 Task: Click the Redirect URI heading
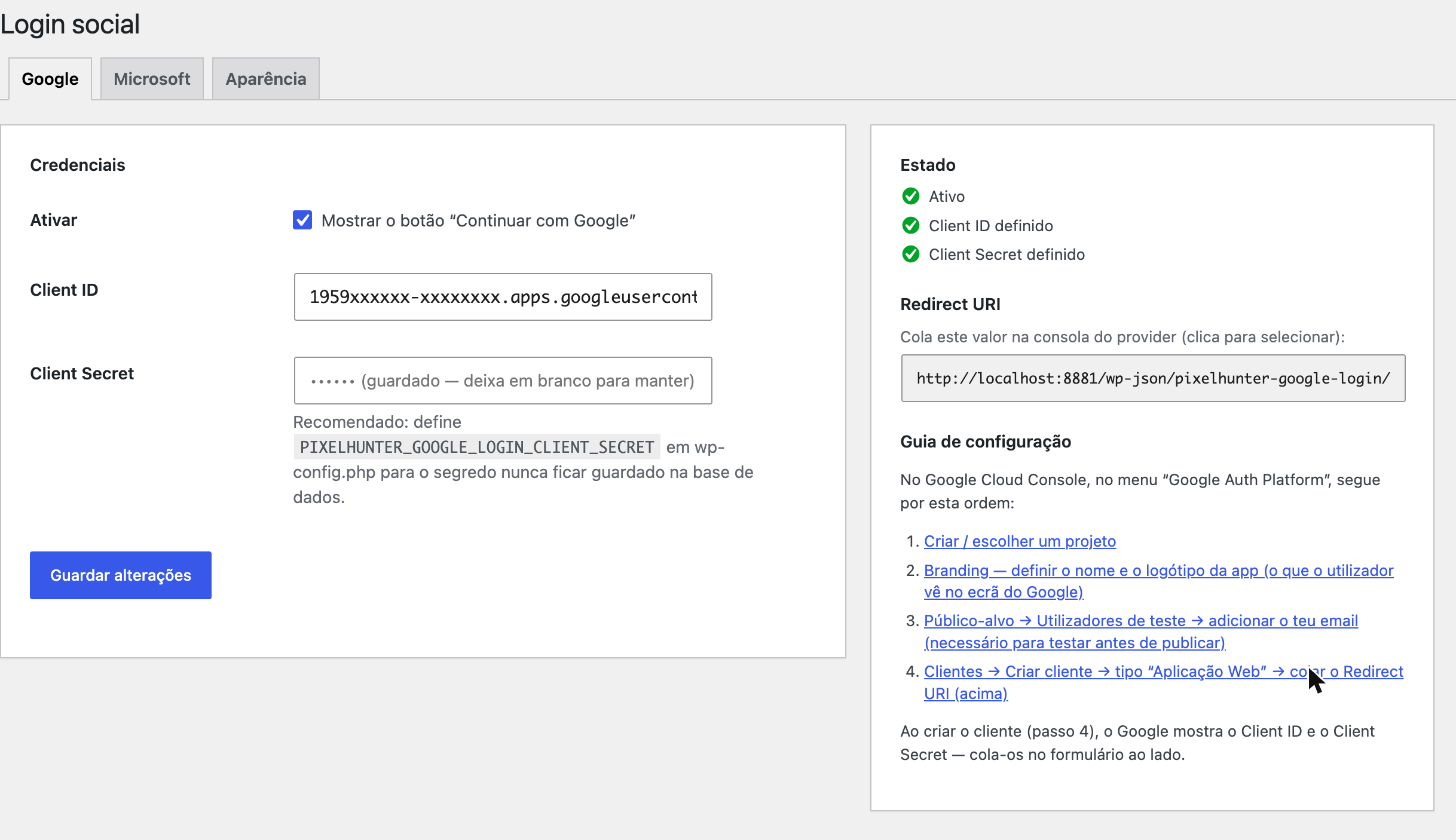pos(950,304)
